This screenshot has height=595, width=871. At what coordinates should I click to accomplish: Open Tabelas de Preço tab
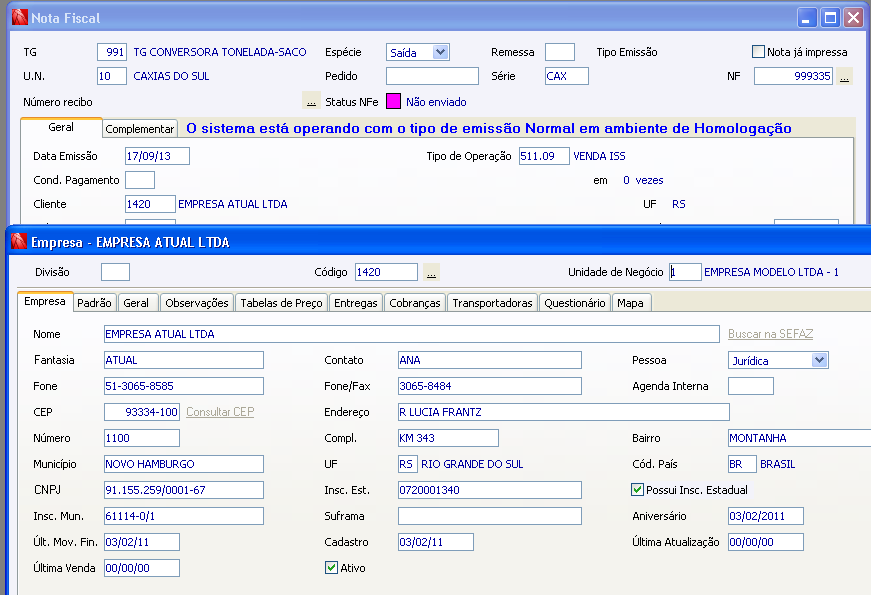tap(281, 303)
